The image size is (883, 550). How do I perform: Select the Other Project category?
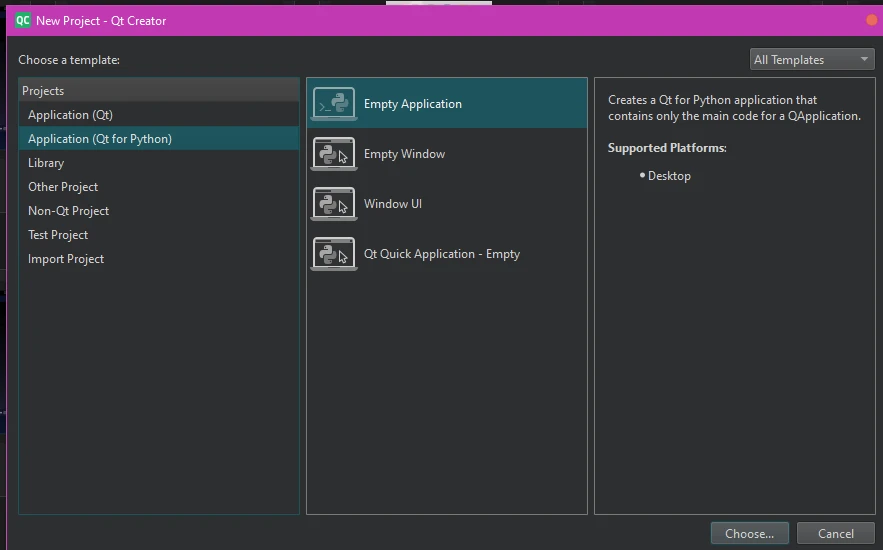pos(159,187)
